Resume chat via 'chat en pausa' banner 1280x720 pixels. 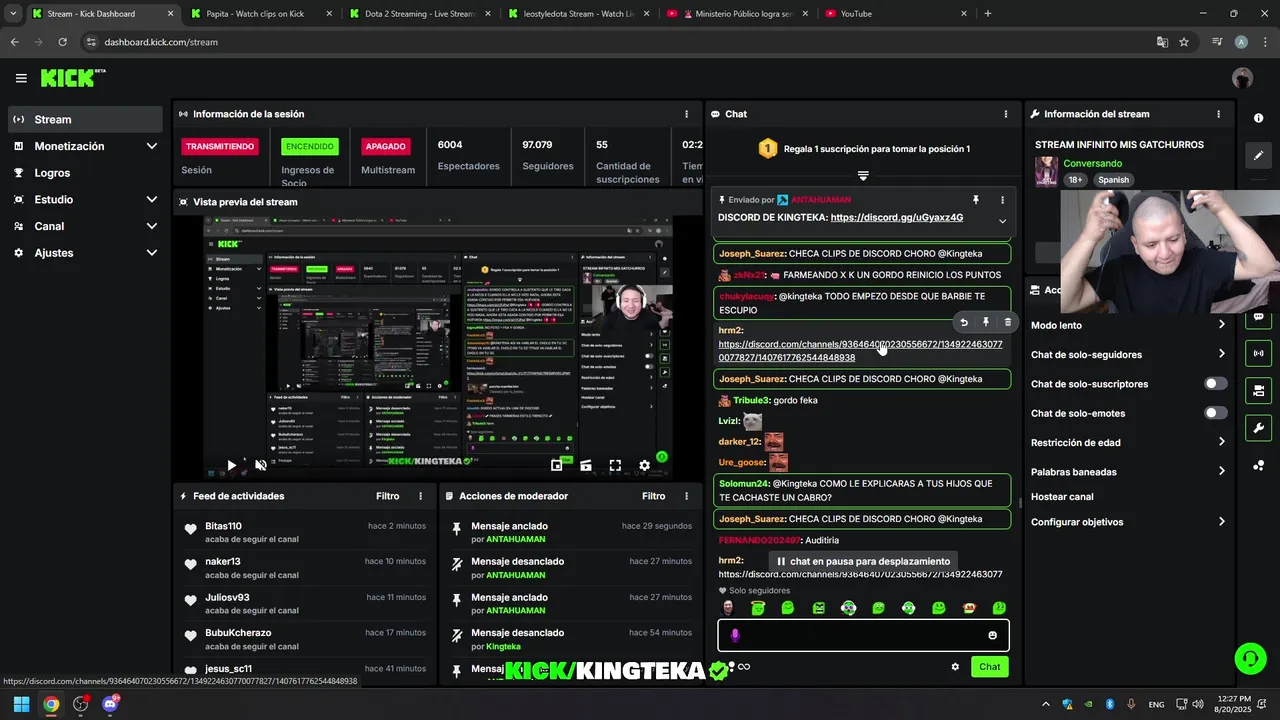[863, 561]
